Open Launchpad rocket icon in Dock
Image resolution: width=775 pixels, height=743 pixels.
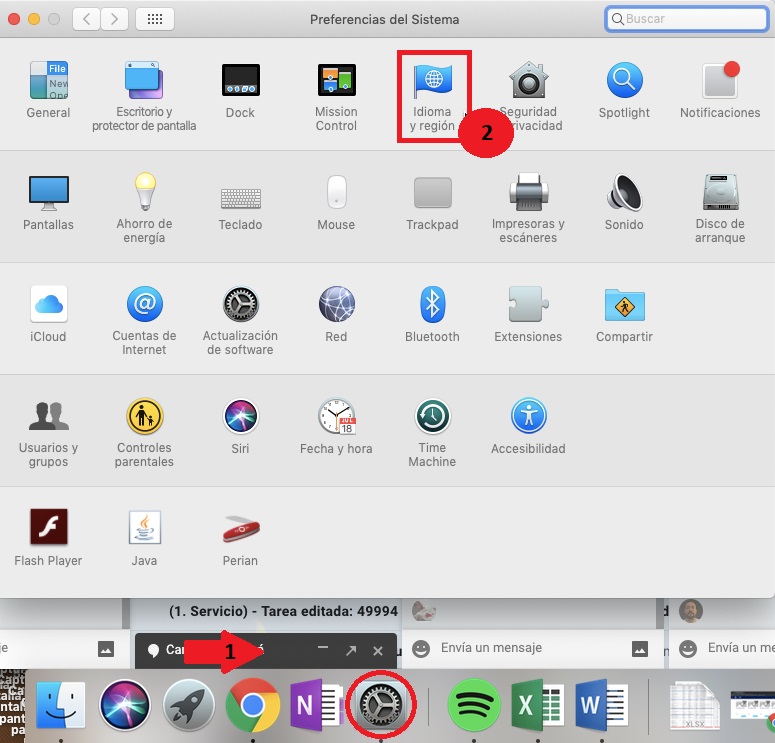pyautogui.click(x=188, y=705)
